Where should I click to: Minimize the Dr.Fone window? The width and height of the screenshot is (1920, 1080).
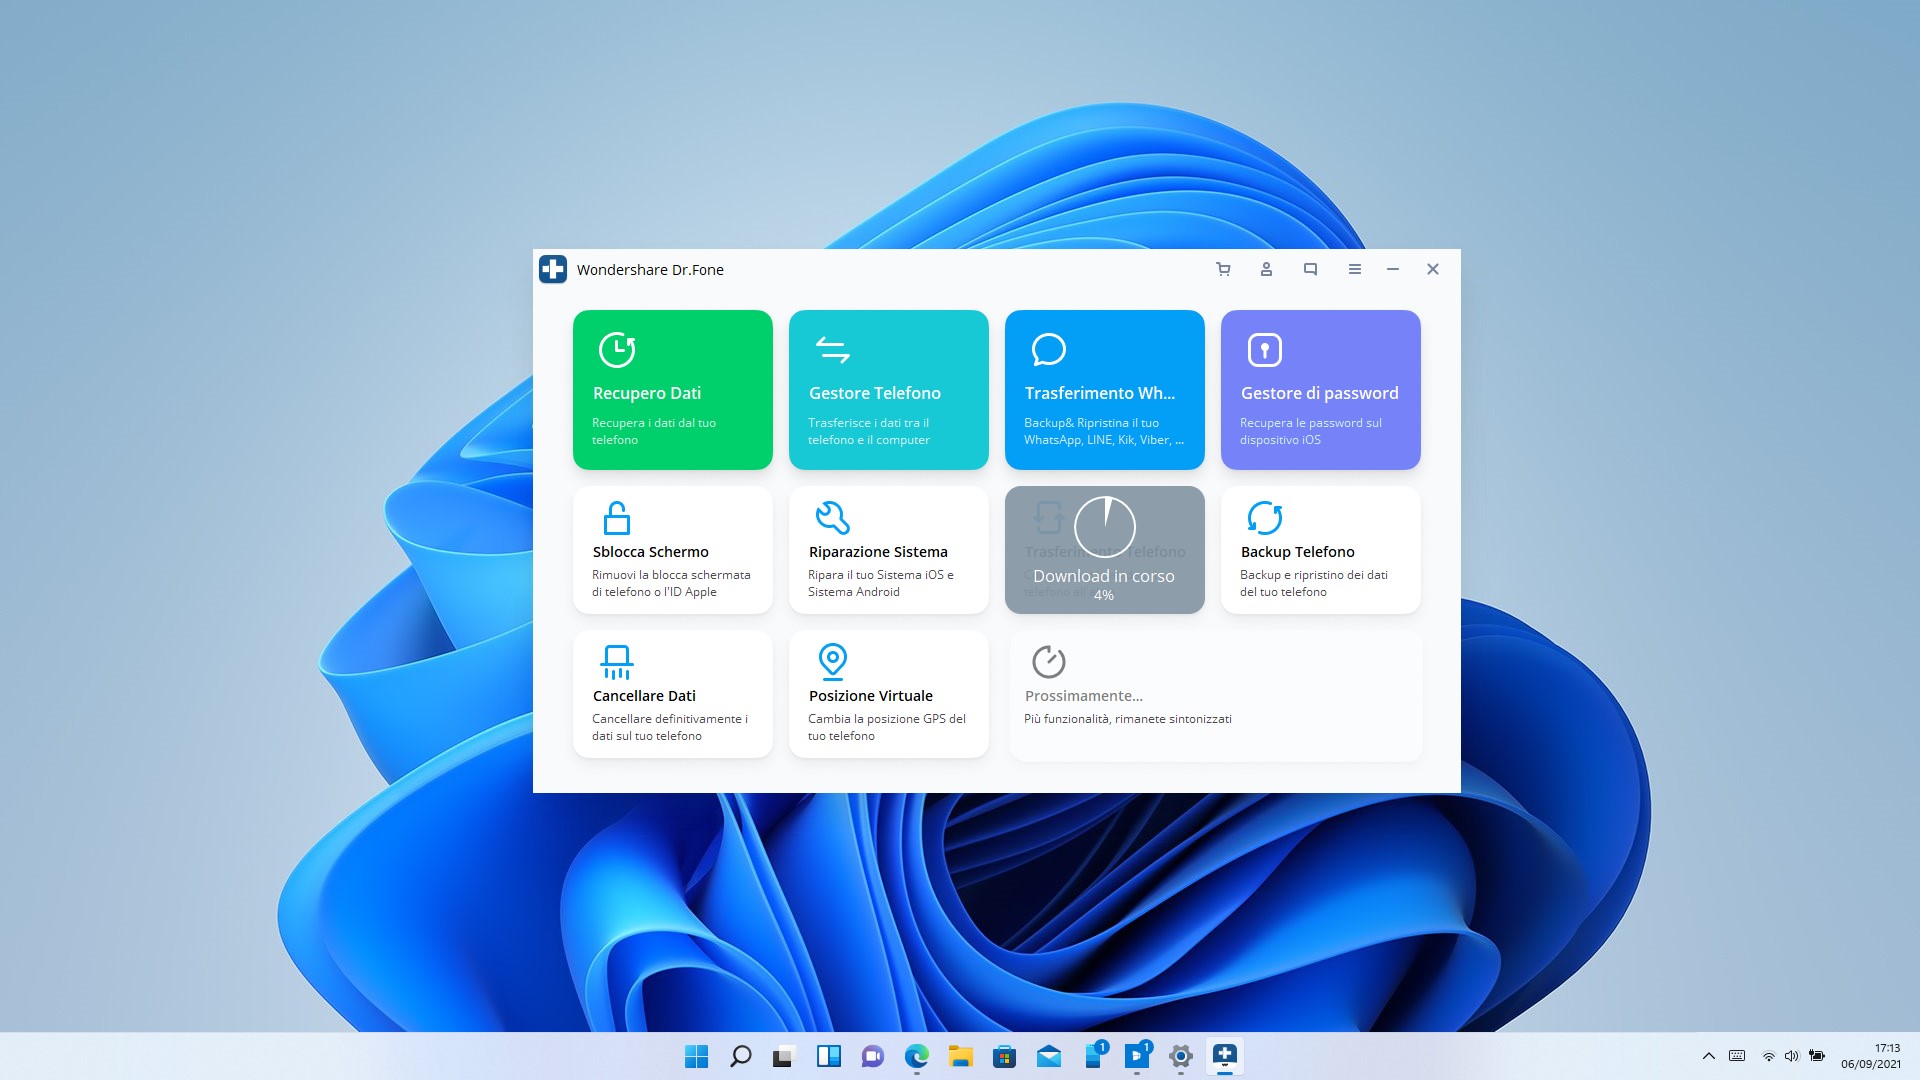[x=1392, y=269]
